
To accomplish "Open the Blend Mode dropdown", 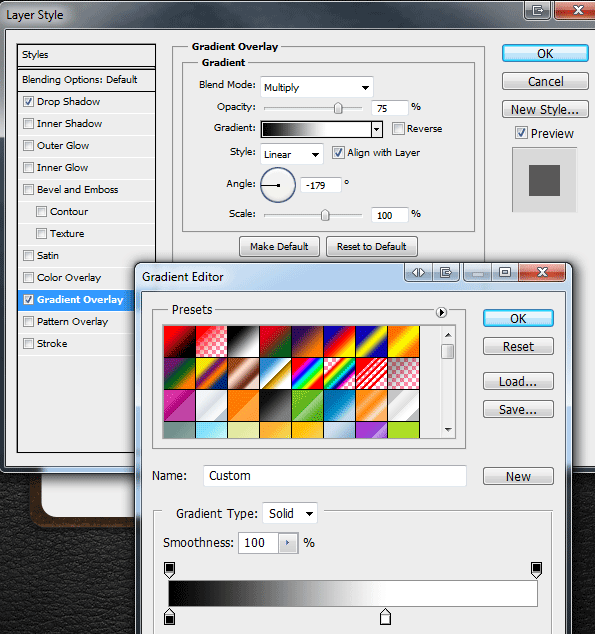I will [316, 87].
